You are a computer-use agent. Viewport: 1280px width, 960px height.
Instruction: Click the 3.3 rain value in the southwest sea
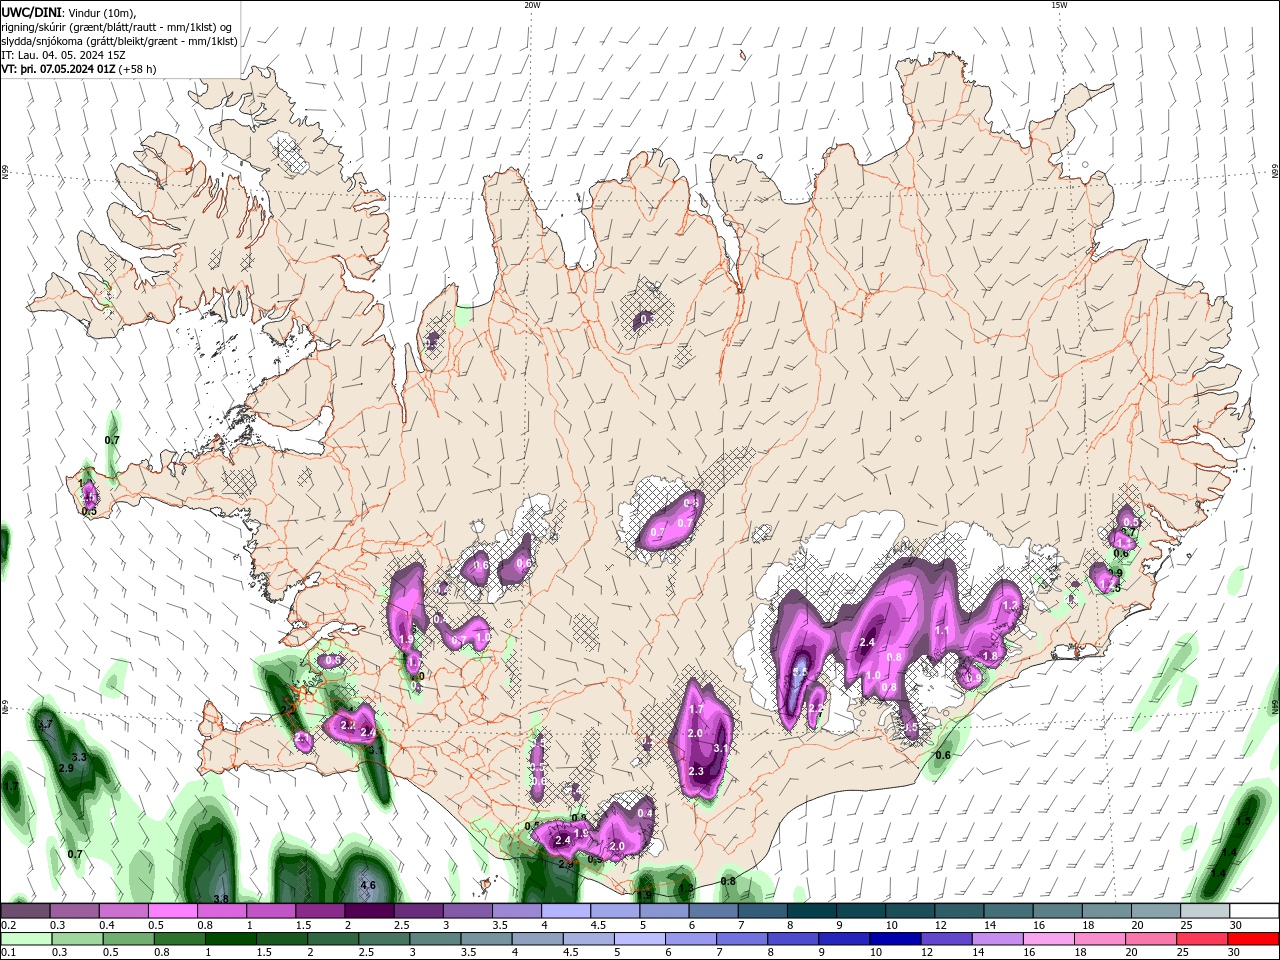pos(79,757)
